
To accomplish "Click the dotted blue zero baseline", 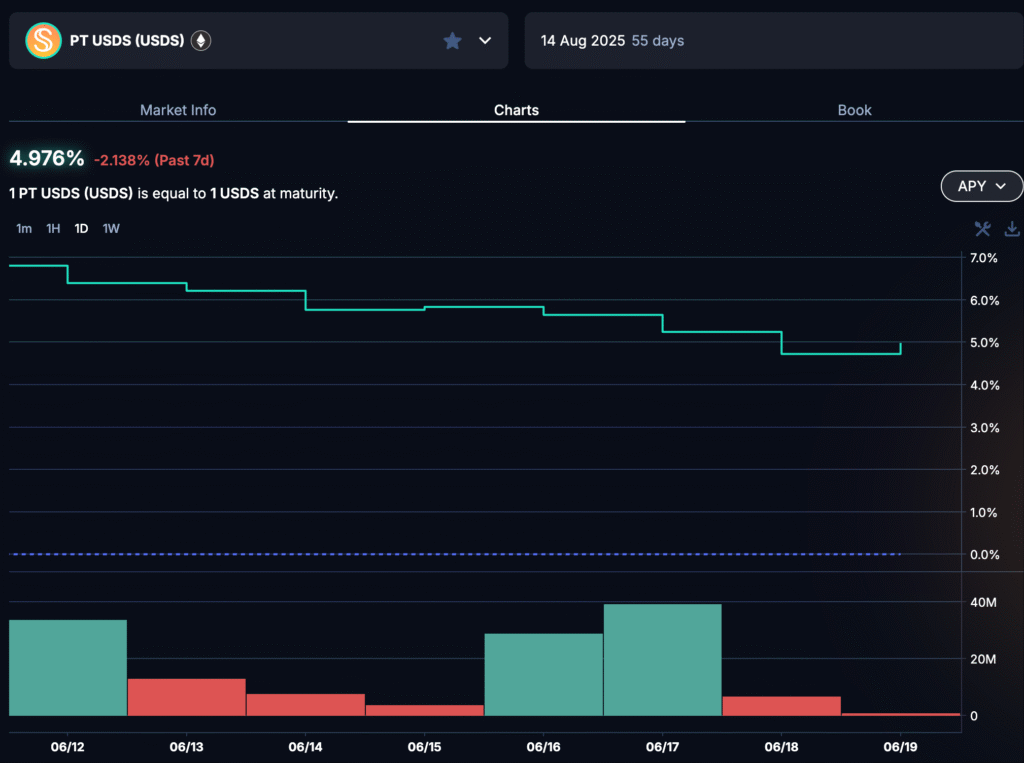I will pyautogui.click(x=455, y=554).
